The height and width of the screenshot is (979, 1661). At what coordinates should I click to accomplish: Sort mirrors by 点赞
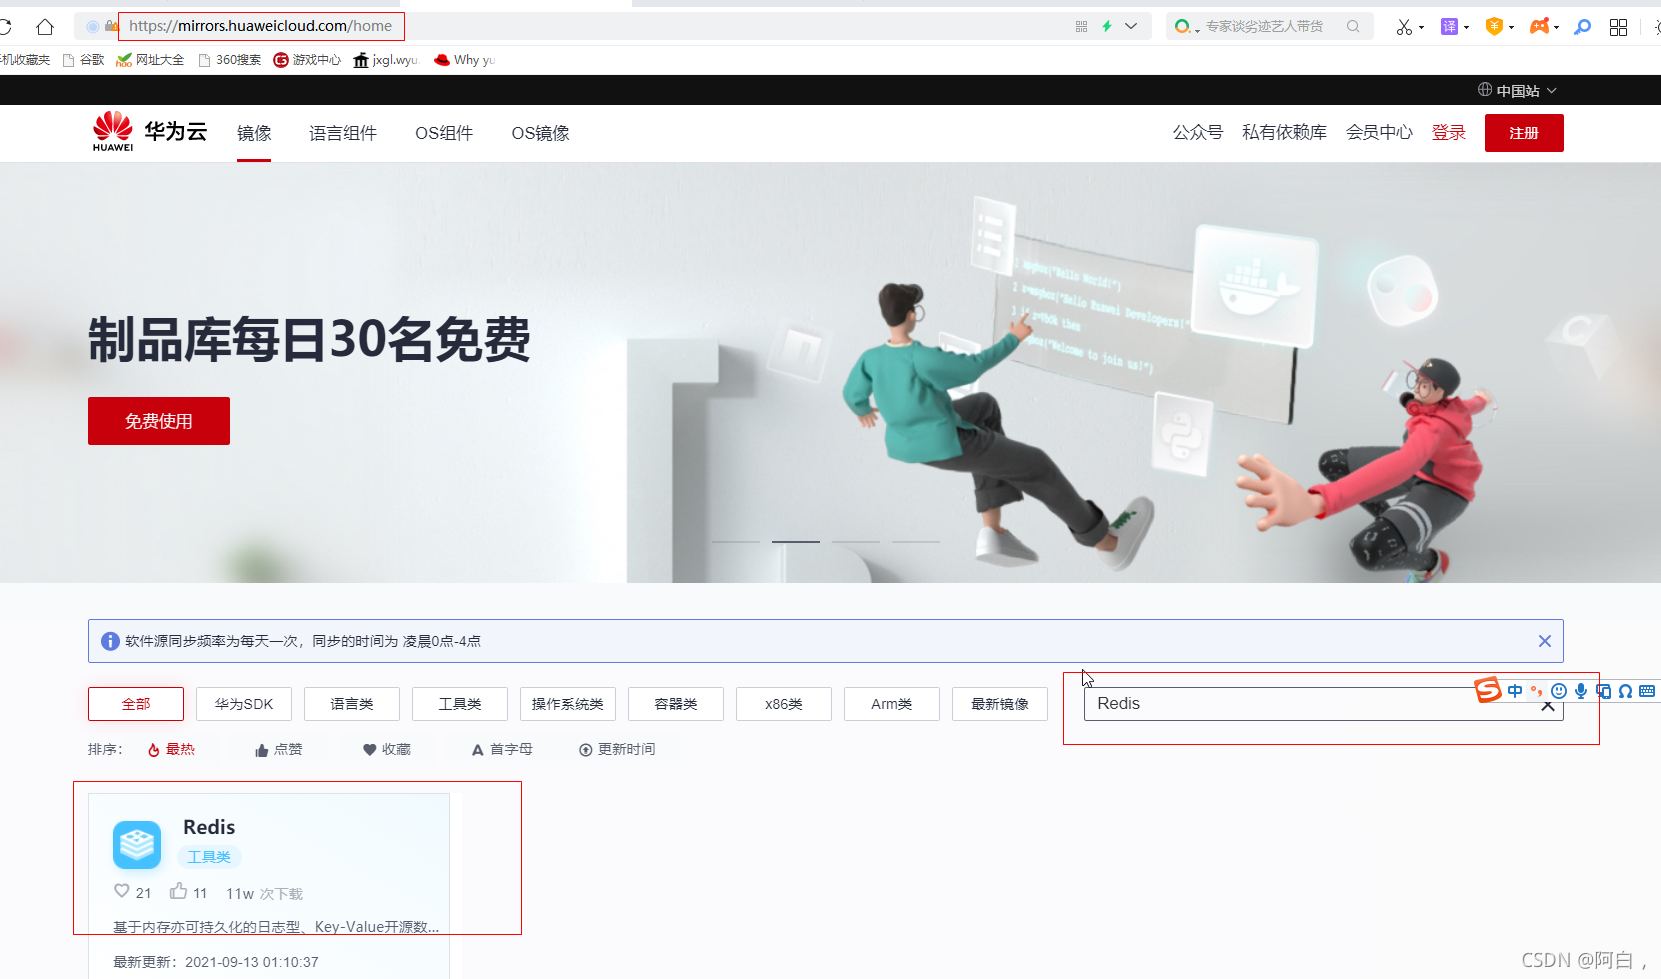(279, 749)
